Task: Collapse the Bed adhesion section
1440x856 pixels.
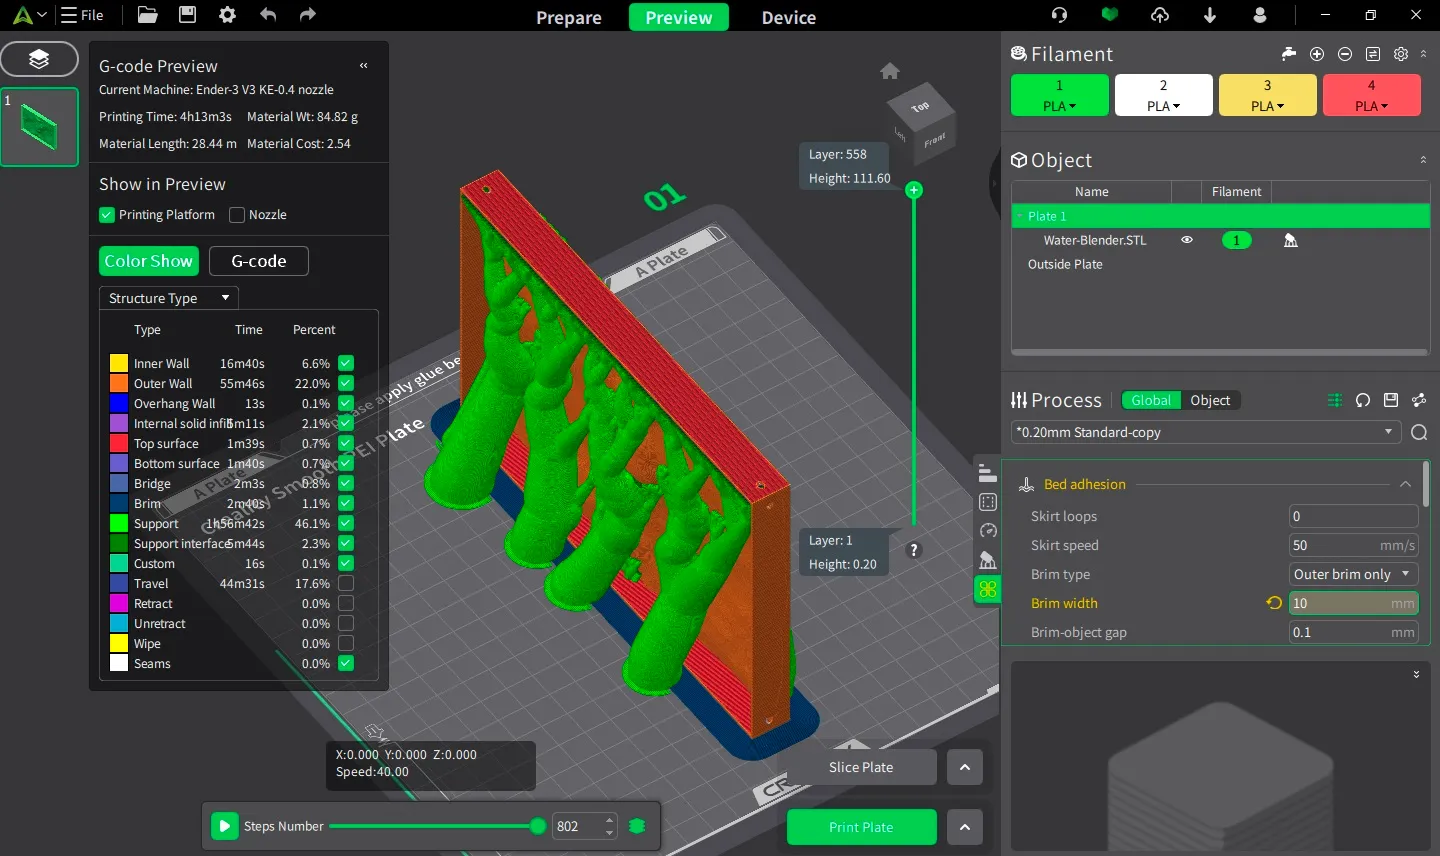Action: click(1405, 484)
